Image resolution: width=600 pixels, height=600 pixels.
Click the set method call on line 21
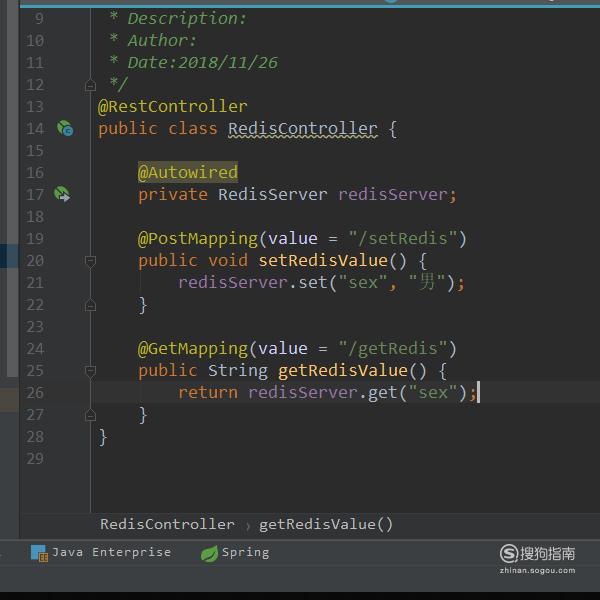(x=313, y=282)
